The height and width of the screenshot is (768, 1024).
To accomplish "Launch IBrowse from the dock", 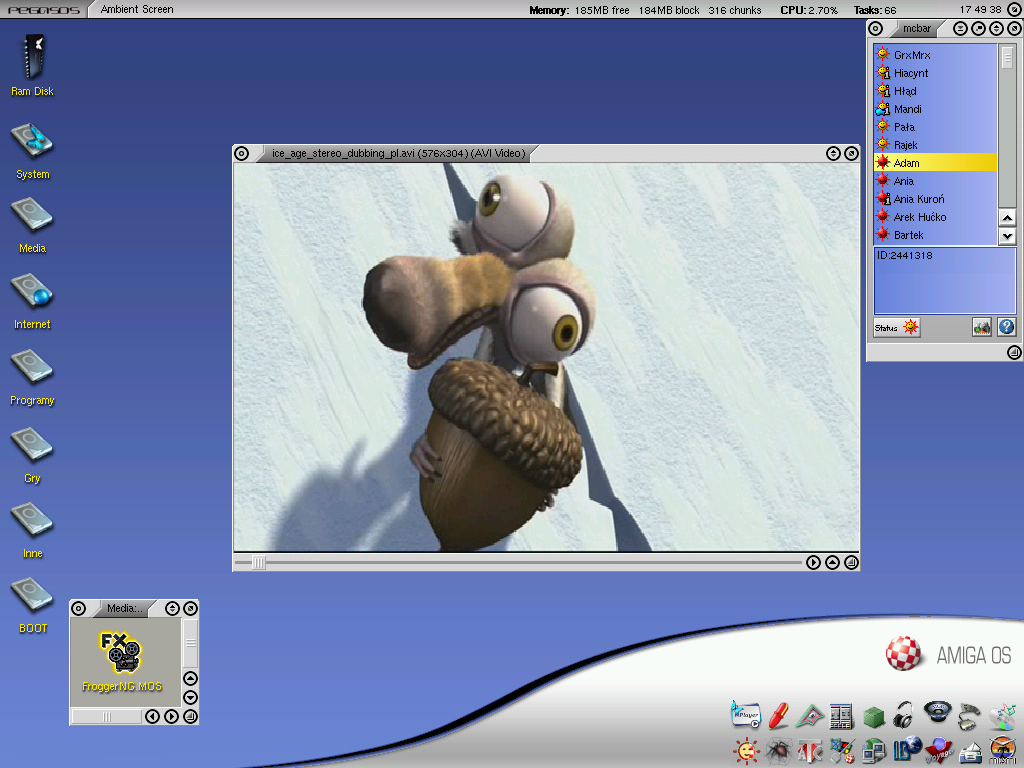I will pos(906,750).
